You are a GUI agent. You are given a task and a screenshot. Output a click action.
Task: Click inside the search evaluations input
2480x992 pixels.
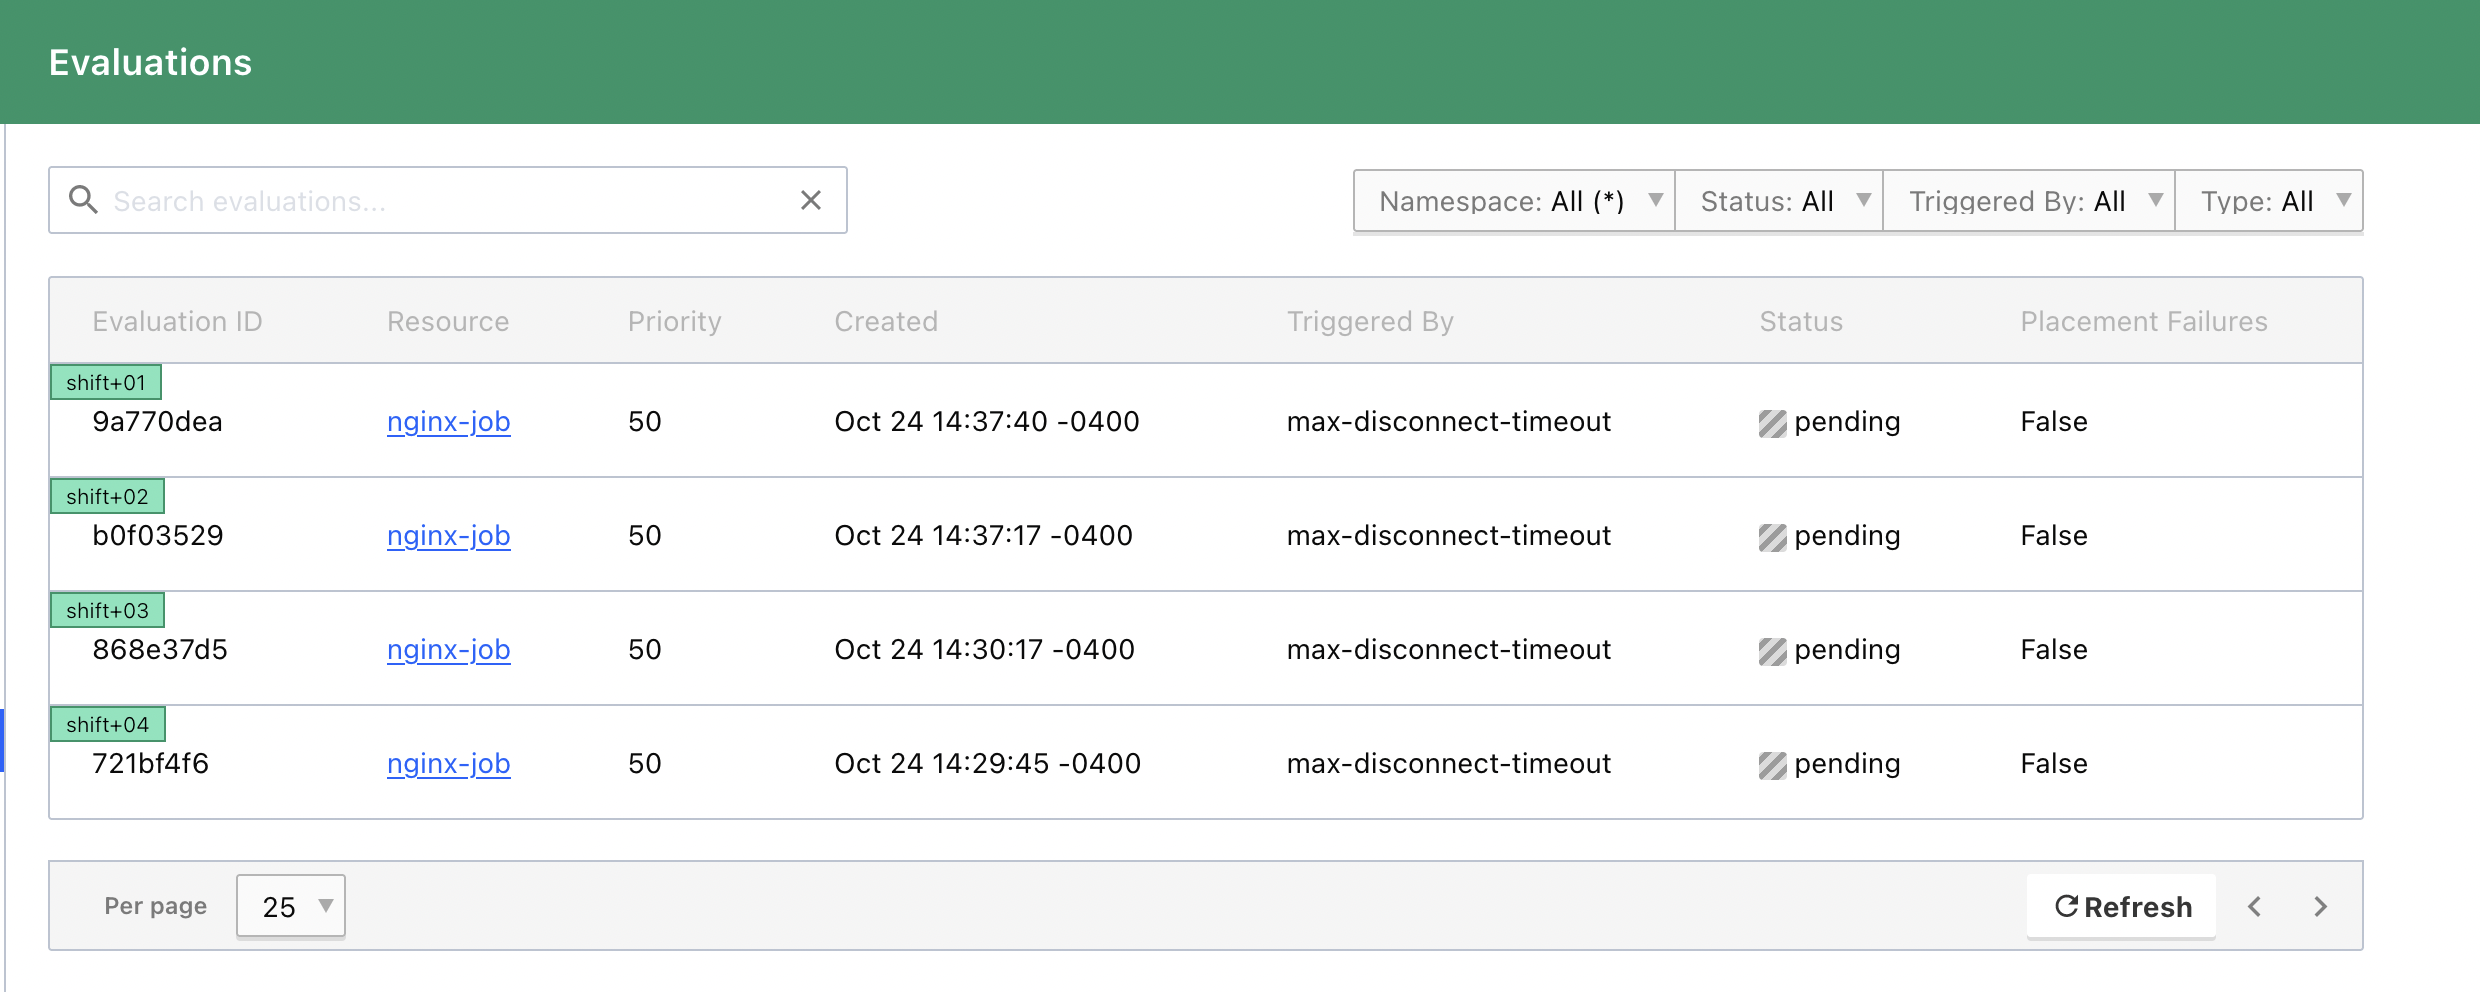point(400,200)
